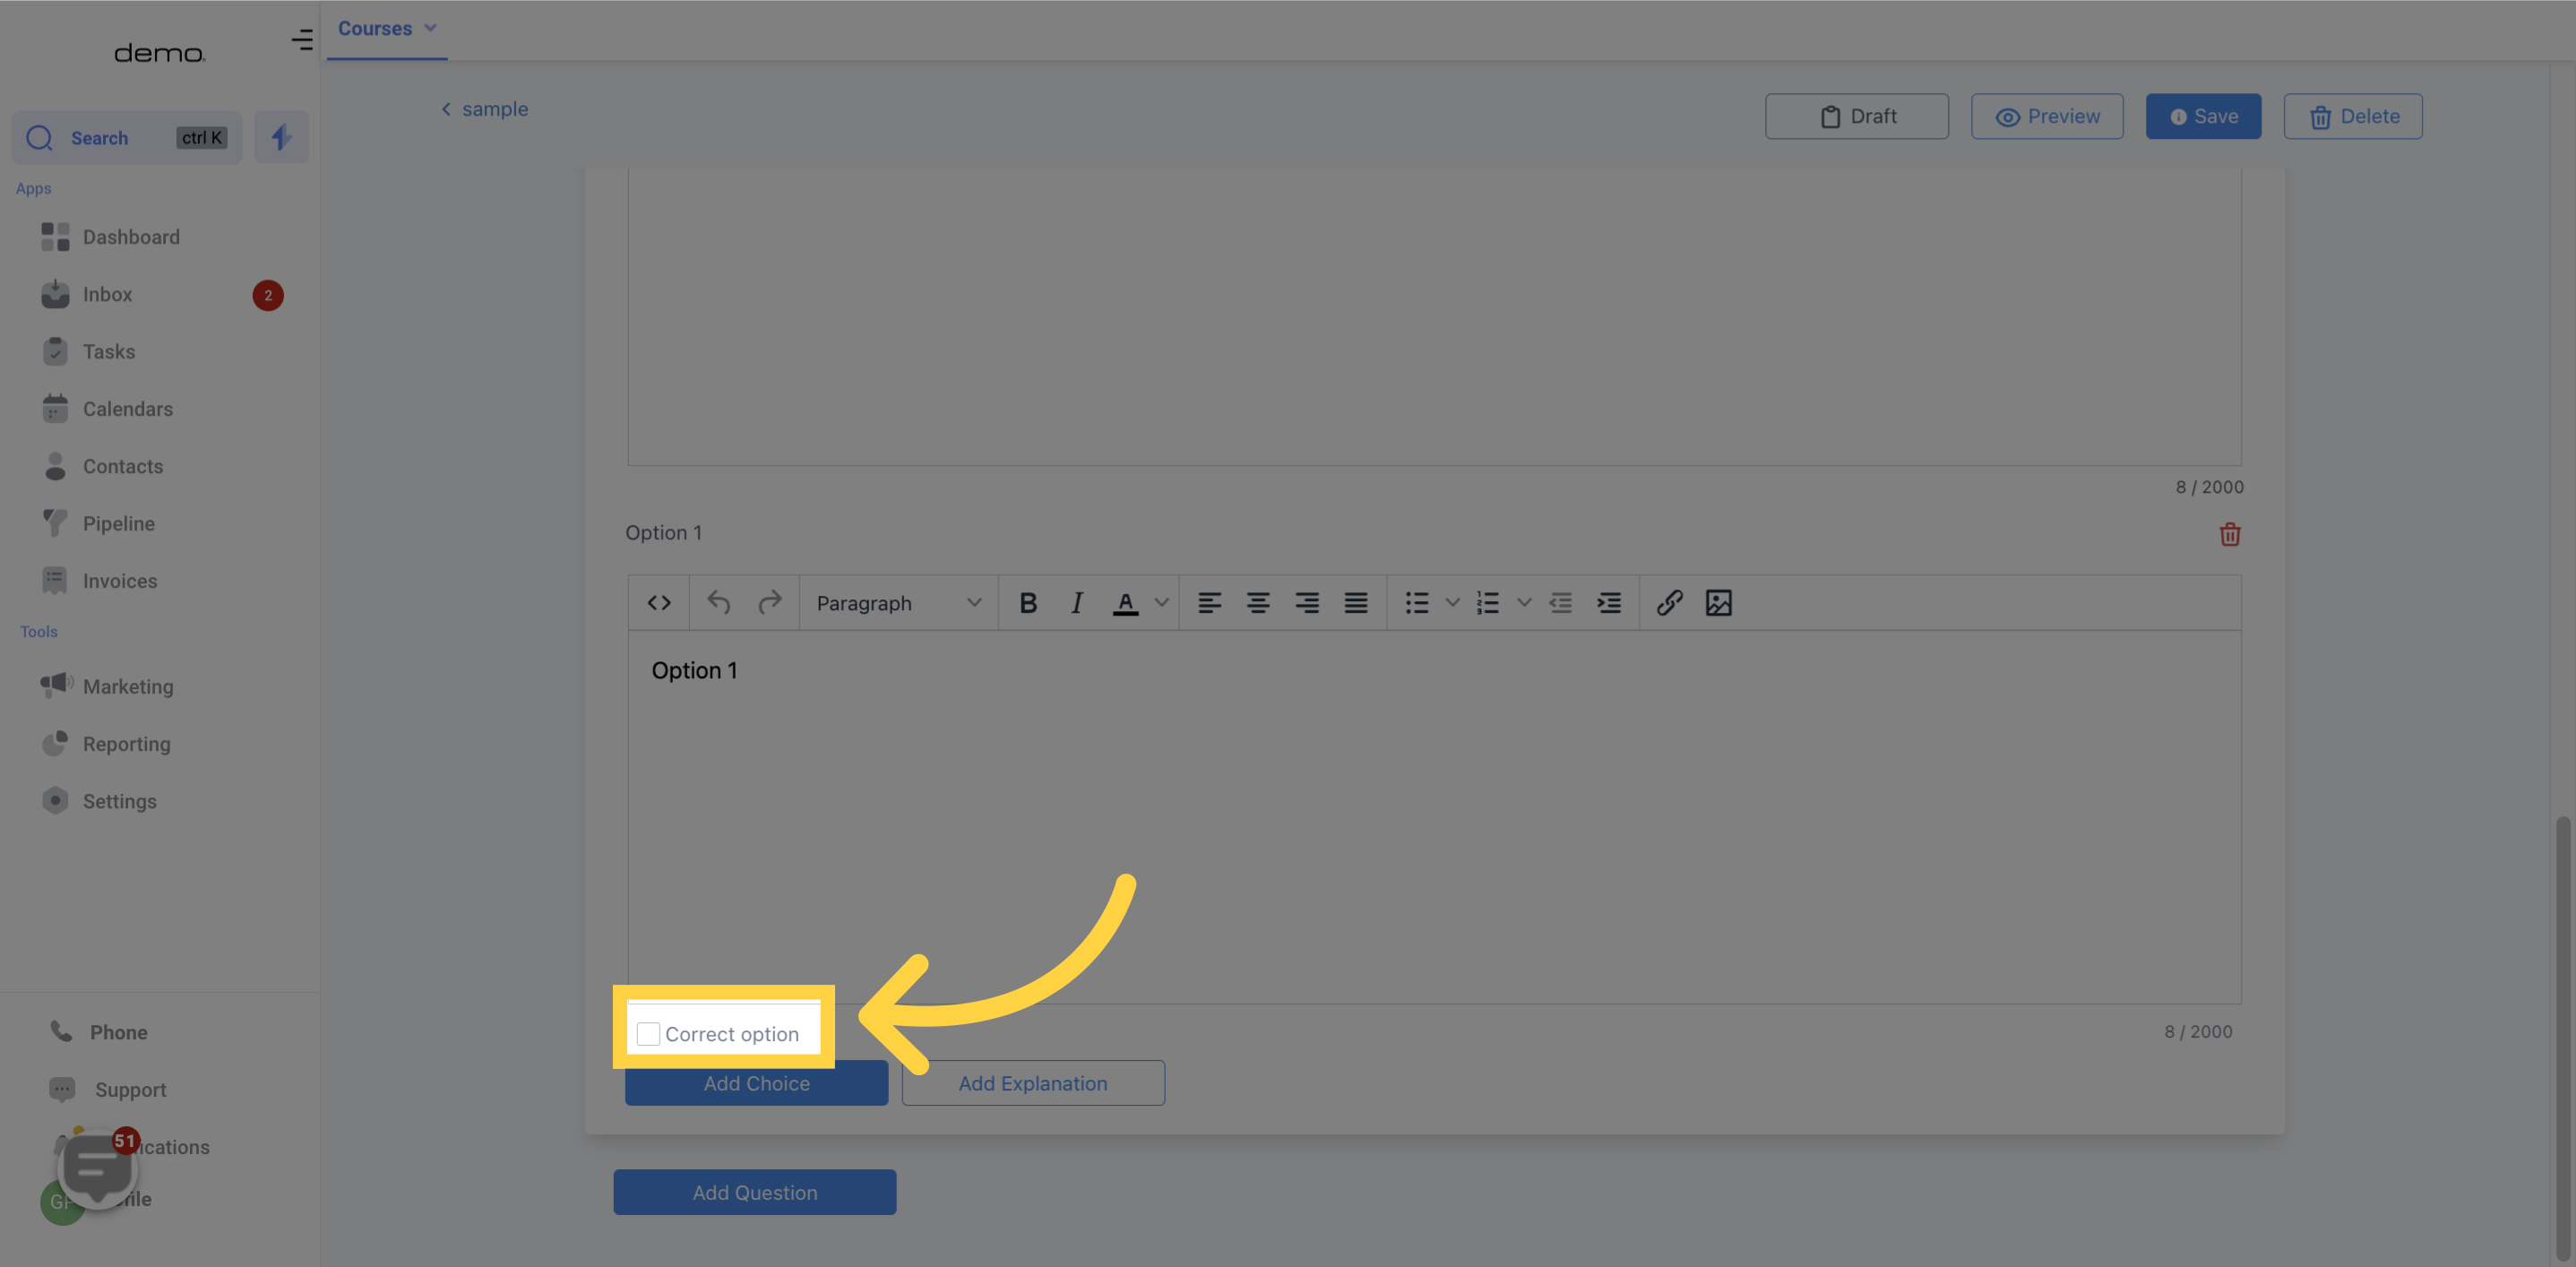Delete the quiz with the Delete button
Image resolution: width=2576 pixels, height=1267 pixels.
pos(2353,116)
